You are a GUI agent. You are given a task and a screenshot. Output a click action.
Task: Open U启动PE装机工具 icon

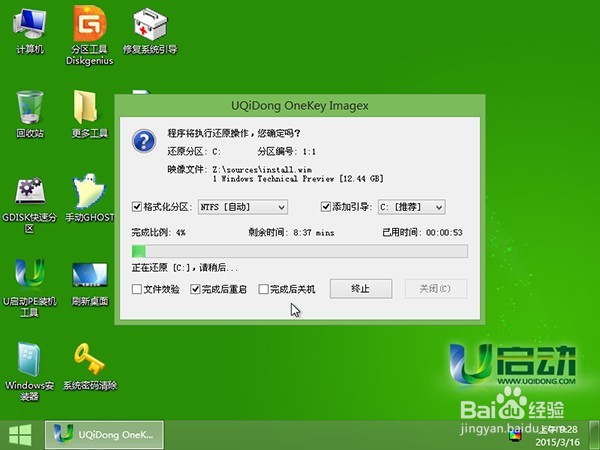29,288
